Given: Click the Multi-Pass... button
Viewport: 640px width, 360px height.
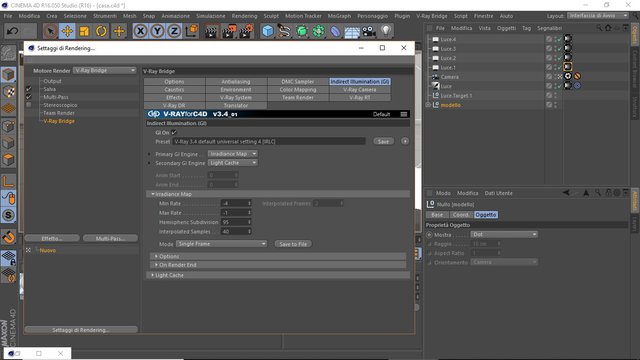Looking at the screenshot, I should pos(110,238).
